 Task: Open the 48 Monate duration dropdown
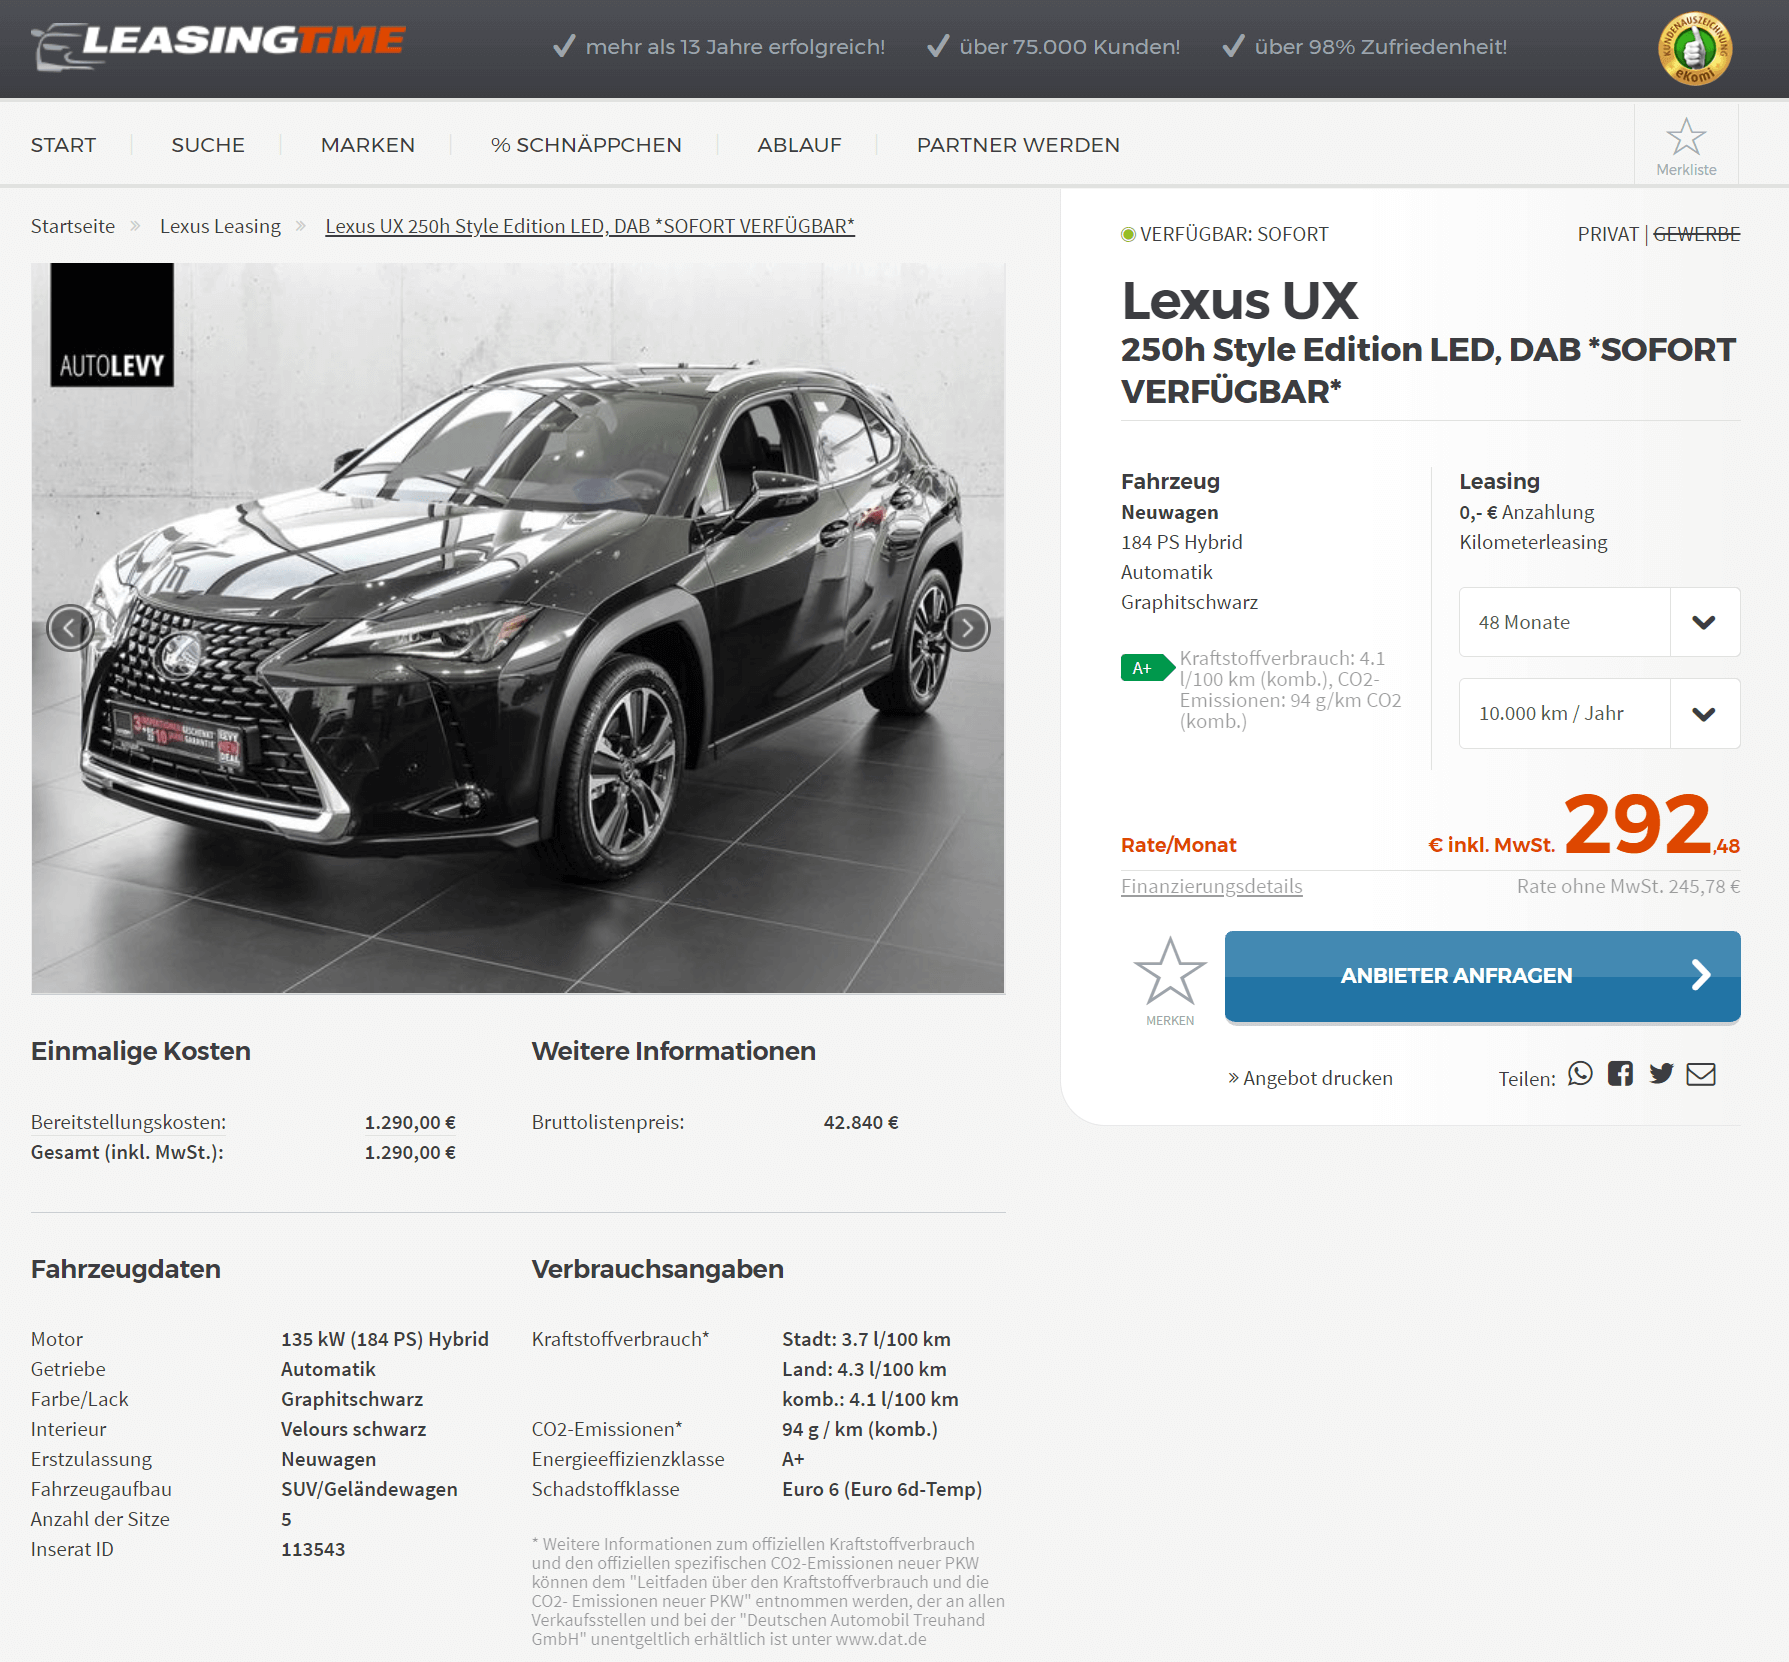pos(1599,622)
